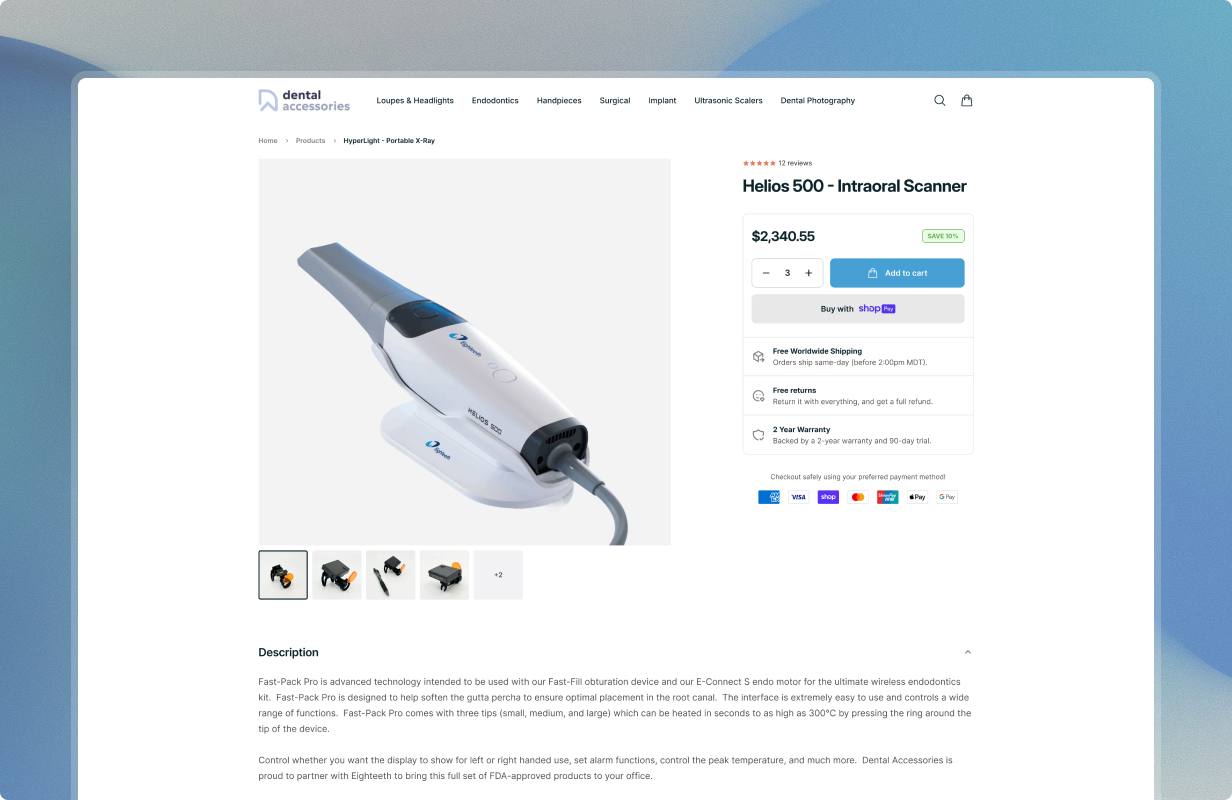This screenshot has height=800, width=1232.
Task: Show more images via +2 thumbnail
Action: point(498,575)
